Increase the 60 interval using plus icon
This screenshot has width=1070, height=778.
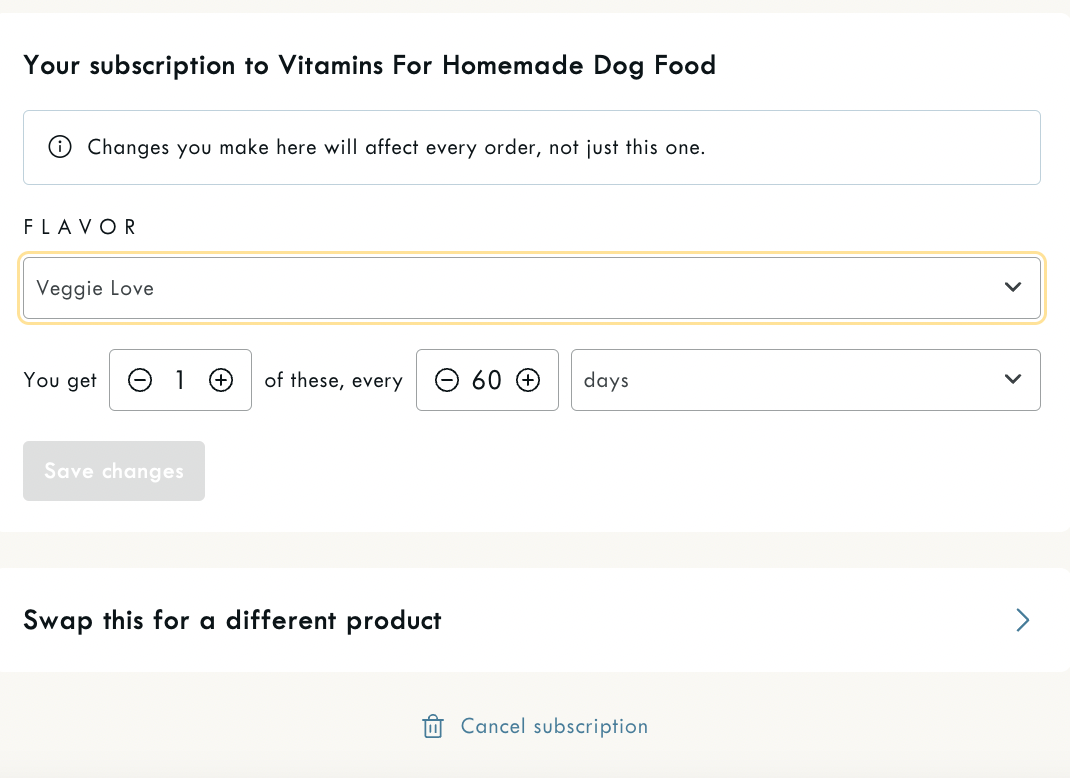click(528, 380)
